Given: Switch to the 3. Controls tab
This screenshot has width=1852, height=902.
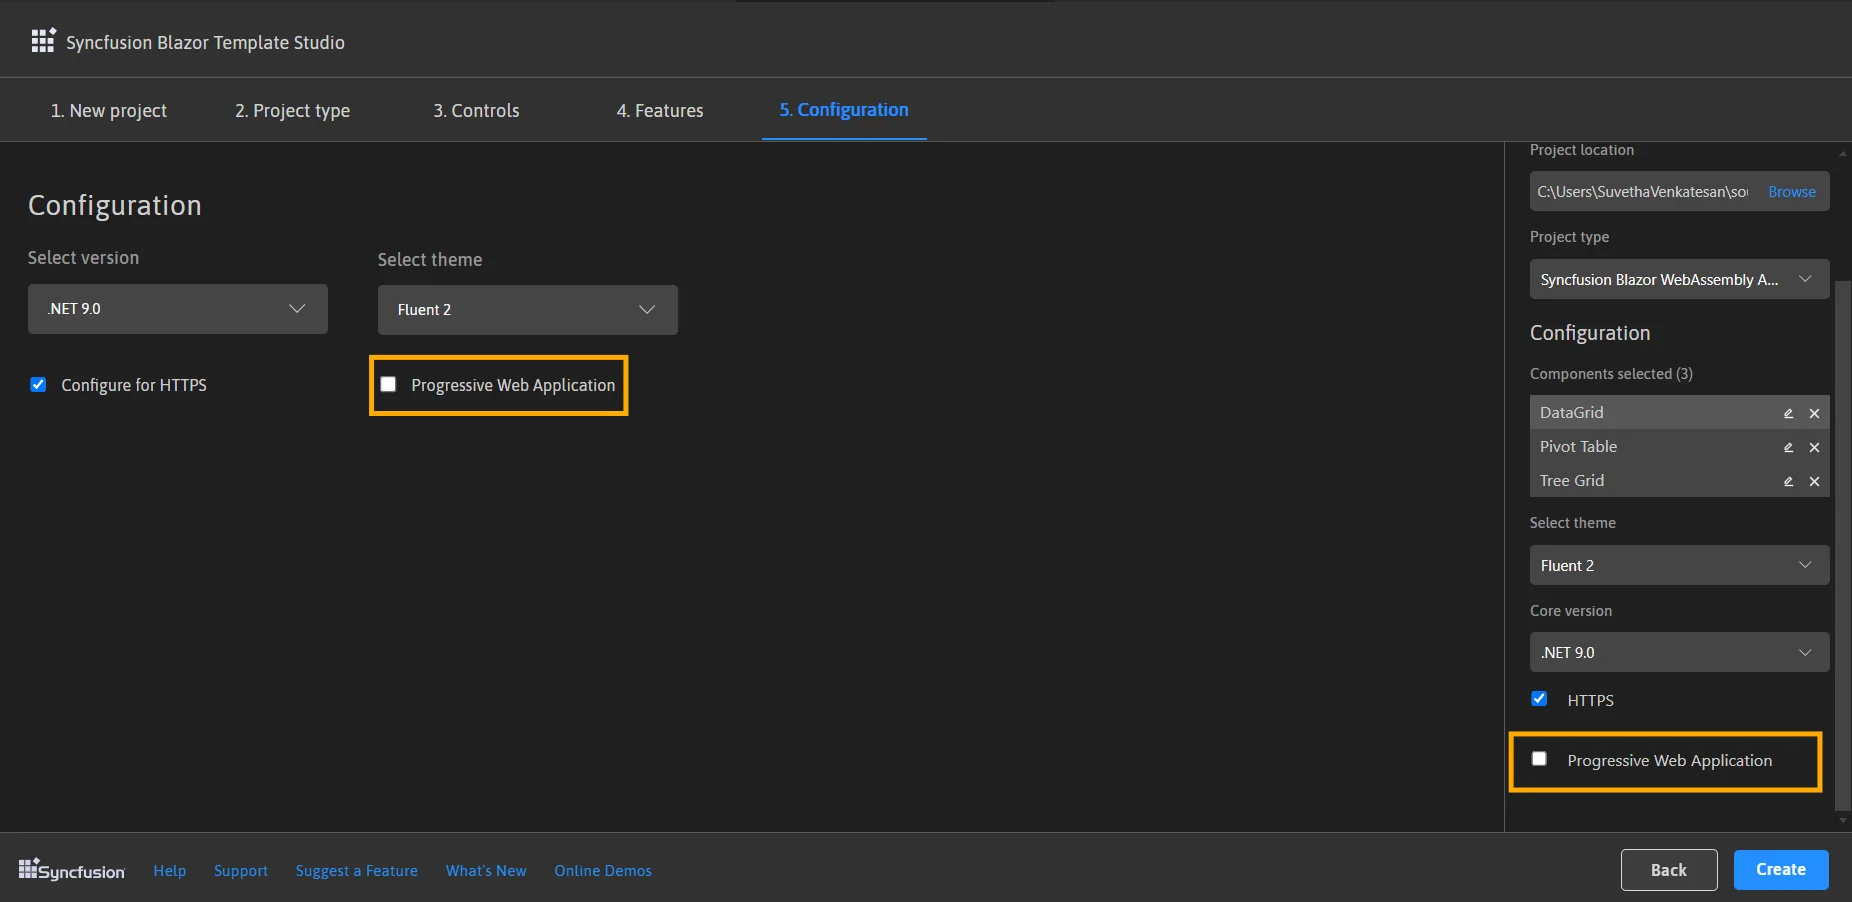Looking at the screenshot, I should 476,110.
